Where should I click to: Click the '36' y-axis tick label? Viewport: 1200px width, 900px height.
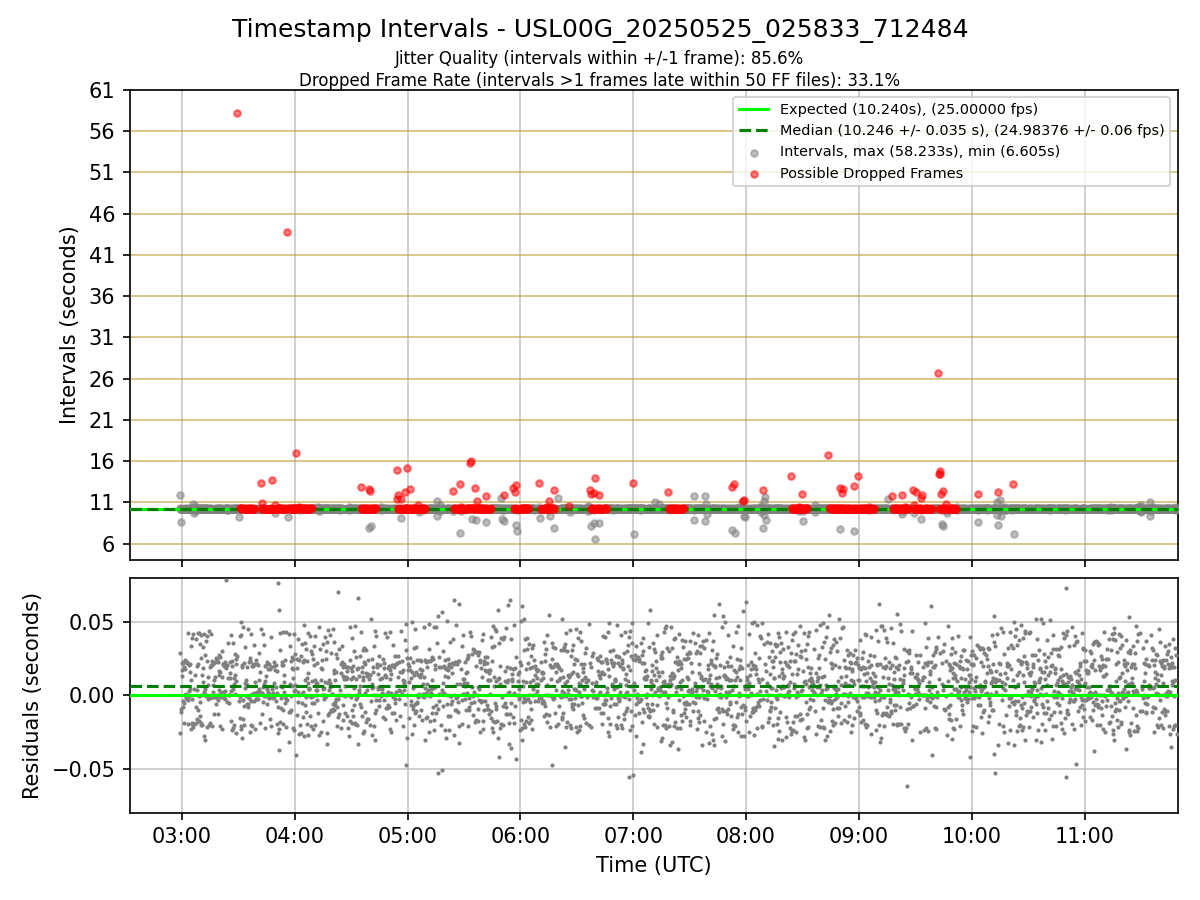(103, 297)
